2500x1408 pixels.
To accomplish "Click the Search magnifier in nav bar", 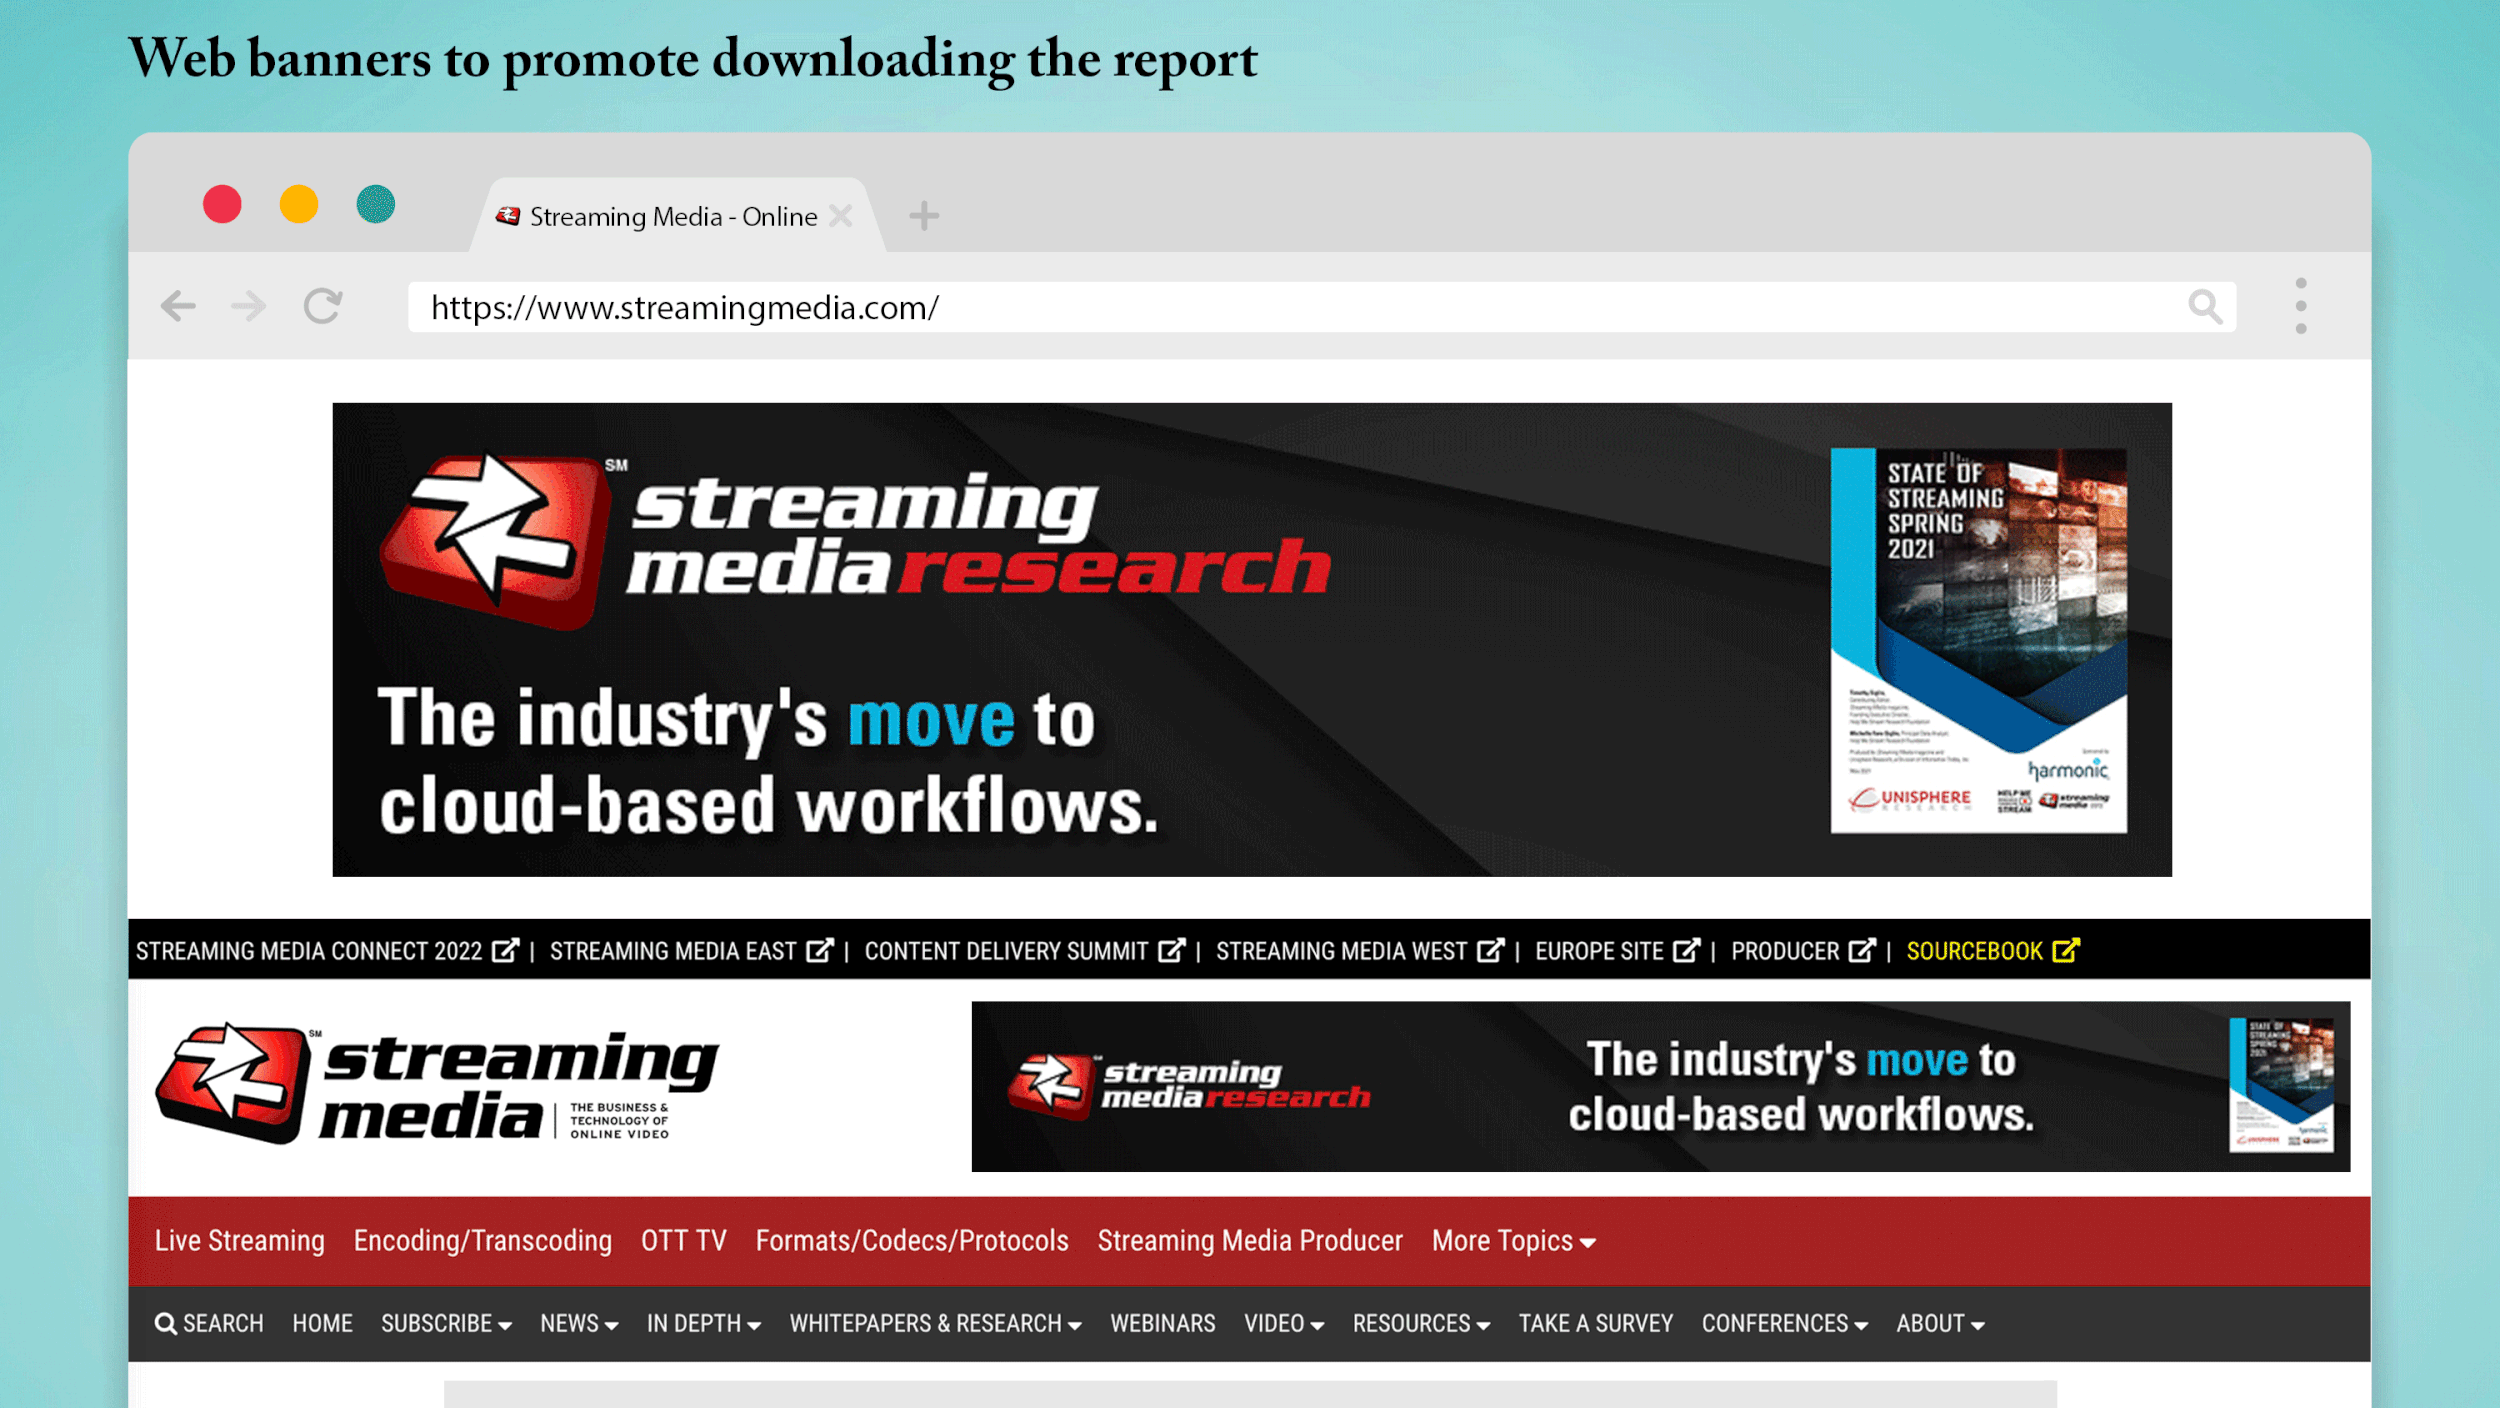I will (x=165, y=1324).
